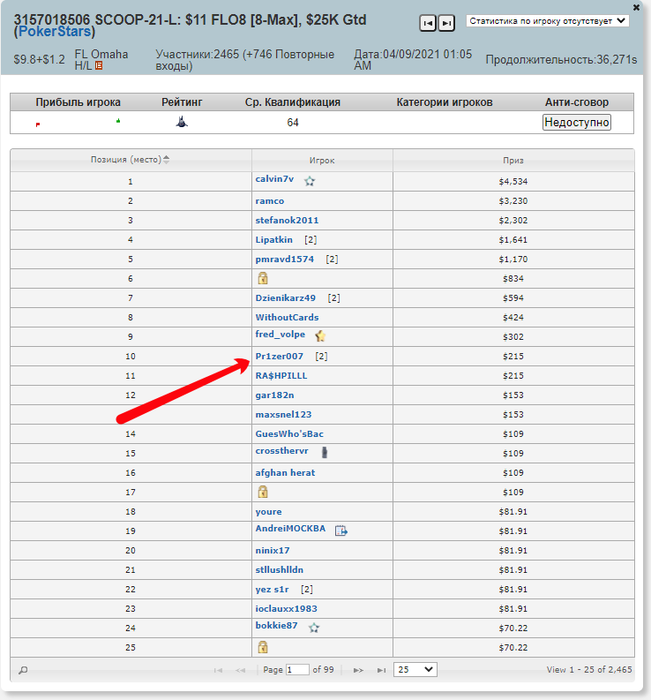Click the red flag under Прибыль игрока
Image resolution: width=651 pixels, height=700 pixels.
tap(38, 124)
